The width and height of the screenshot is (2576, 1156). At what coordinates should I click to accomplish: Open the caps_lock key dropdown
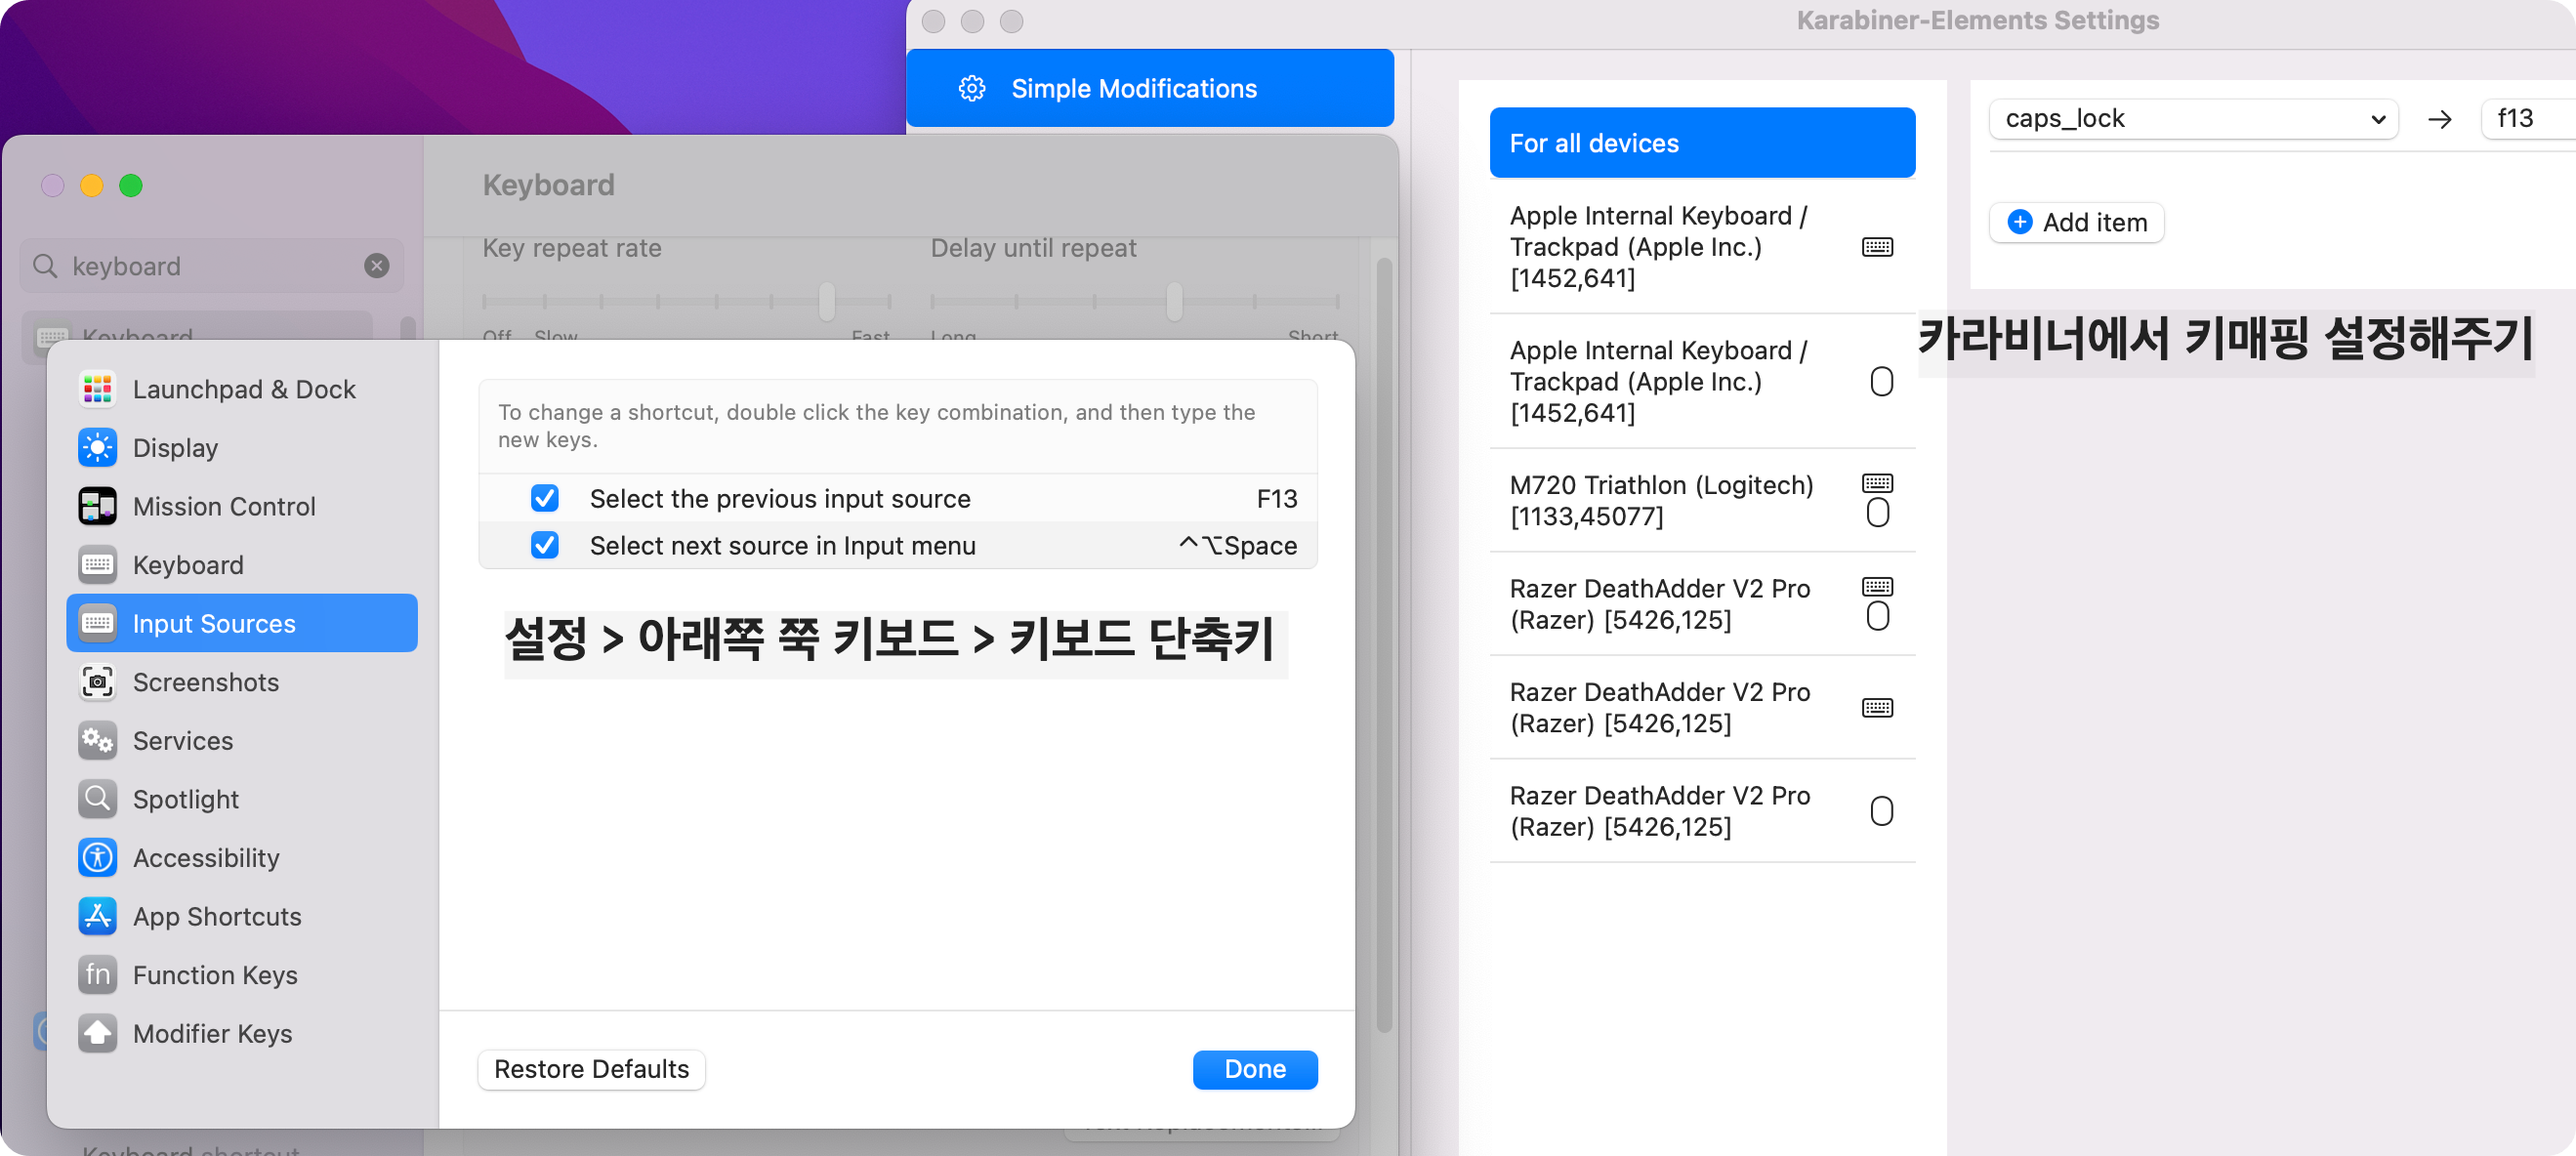tap(2194, 119)
